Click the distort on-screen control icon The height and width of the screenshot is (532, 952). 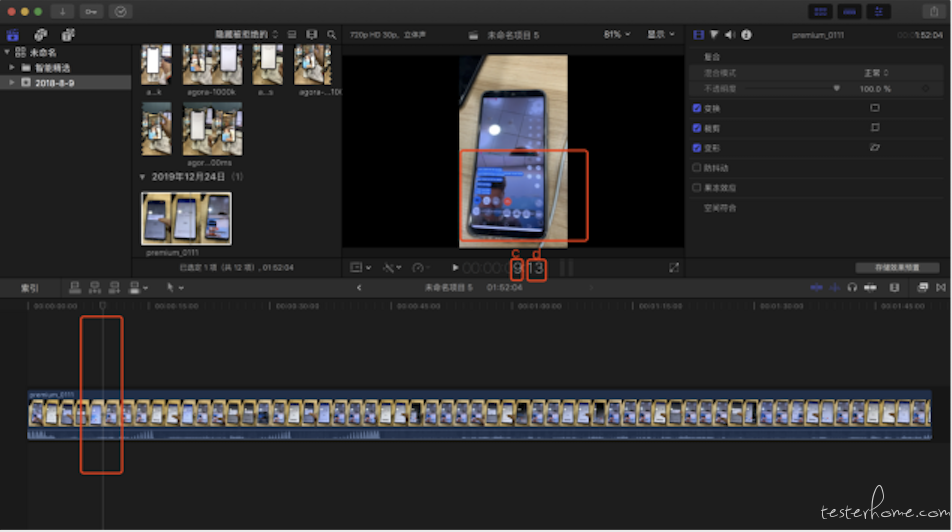tap(875, 148)
